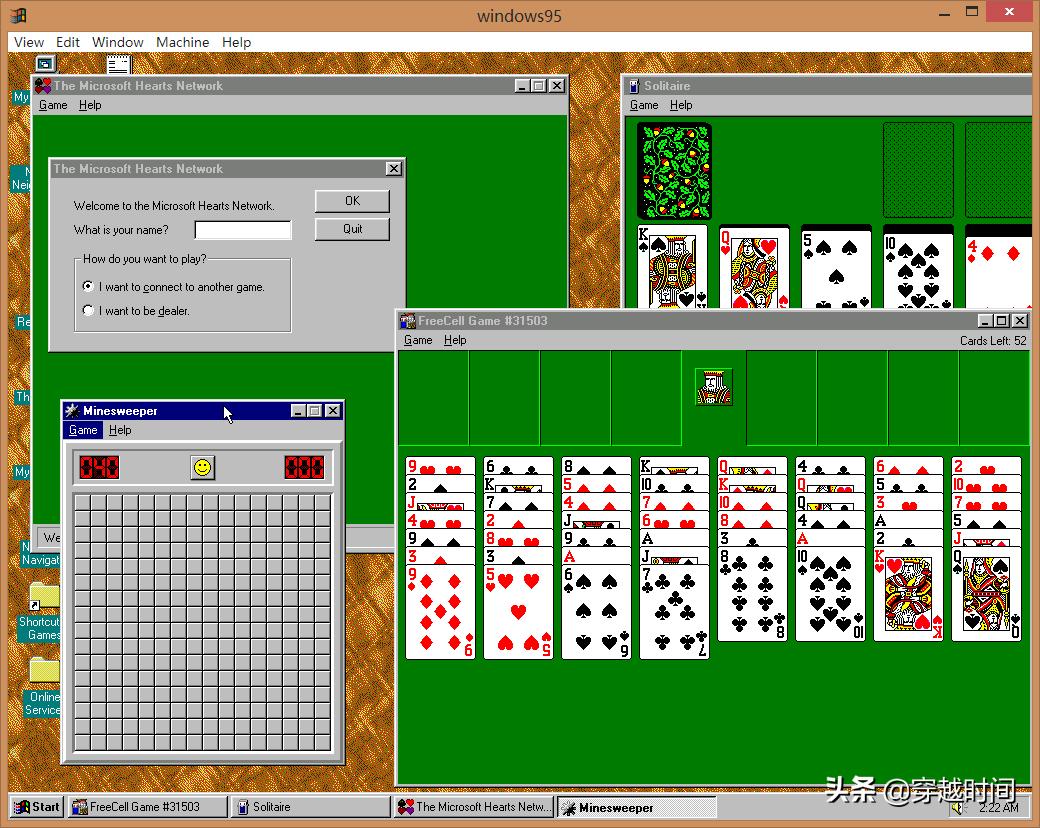Screen dimensions: 1040x828
Task: Open the emulator Machine menu
Action: point(182,42)
